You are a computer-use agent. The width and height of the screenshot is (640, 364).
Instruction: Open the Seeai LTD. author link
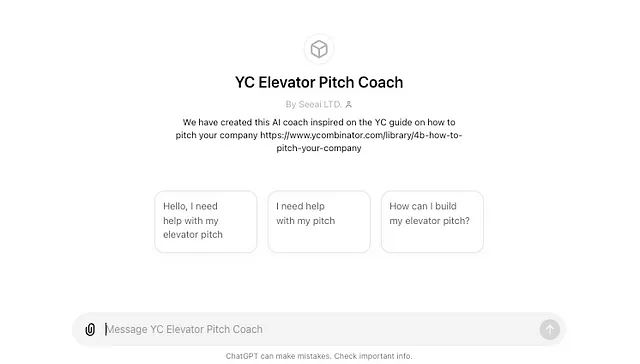pyautogui.click(x=313, y=104)
